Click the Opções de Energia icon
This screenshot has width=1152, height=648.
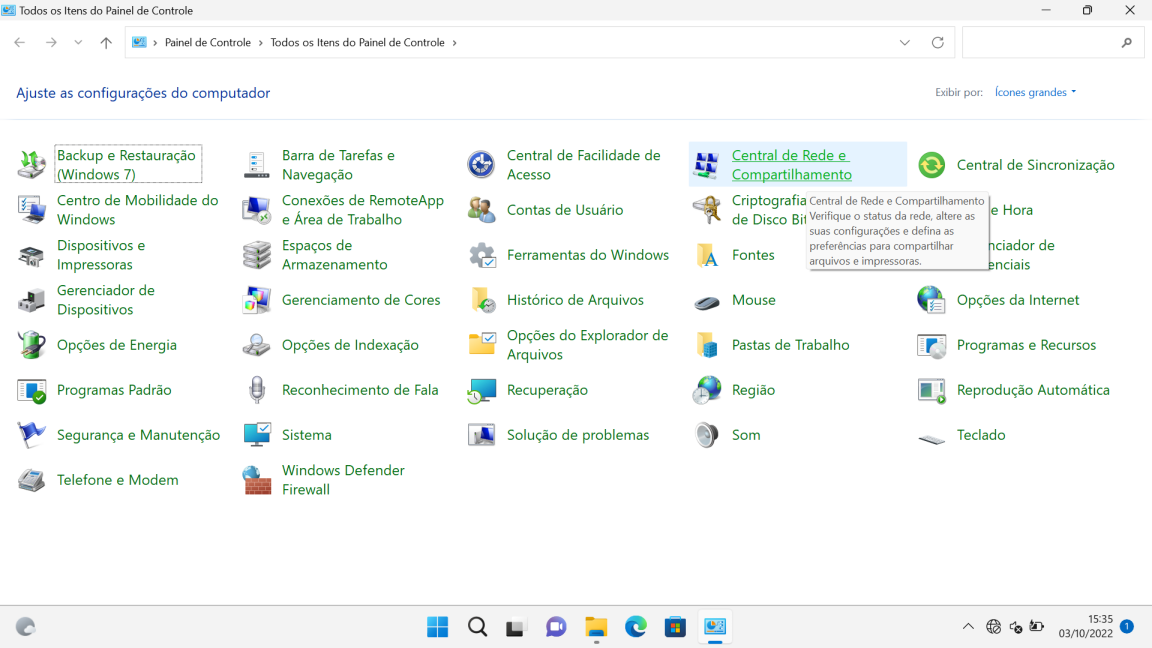coord(32,345)
